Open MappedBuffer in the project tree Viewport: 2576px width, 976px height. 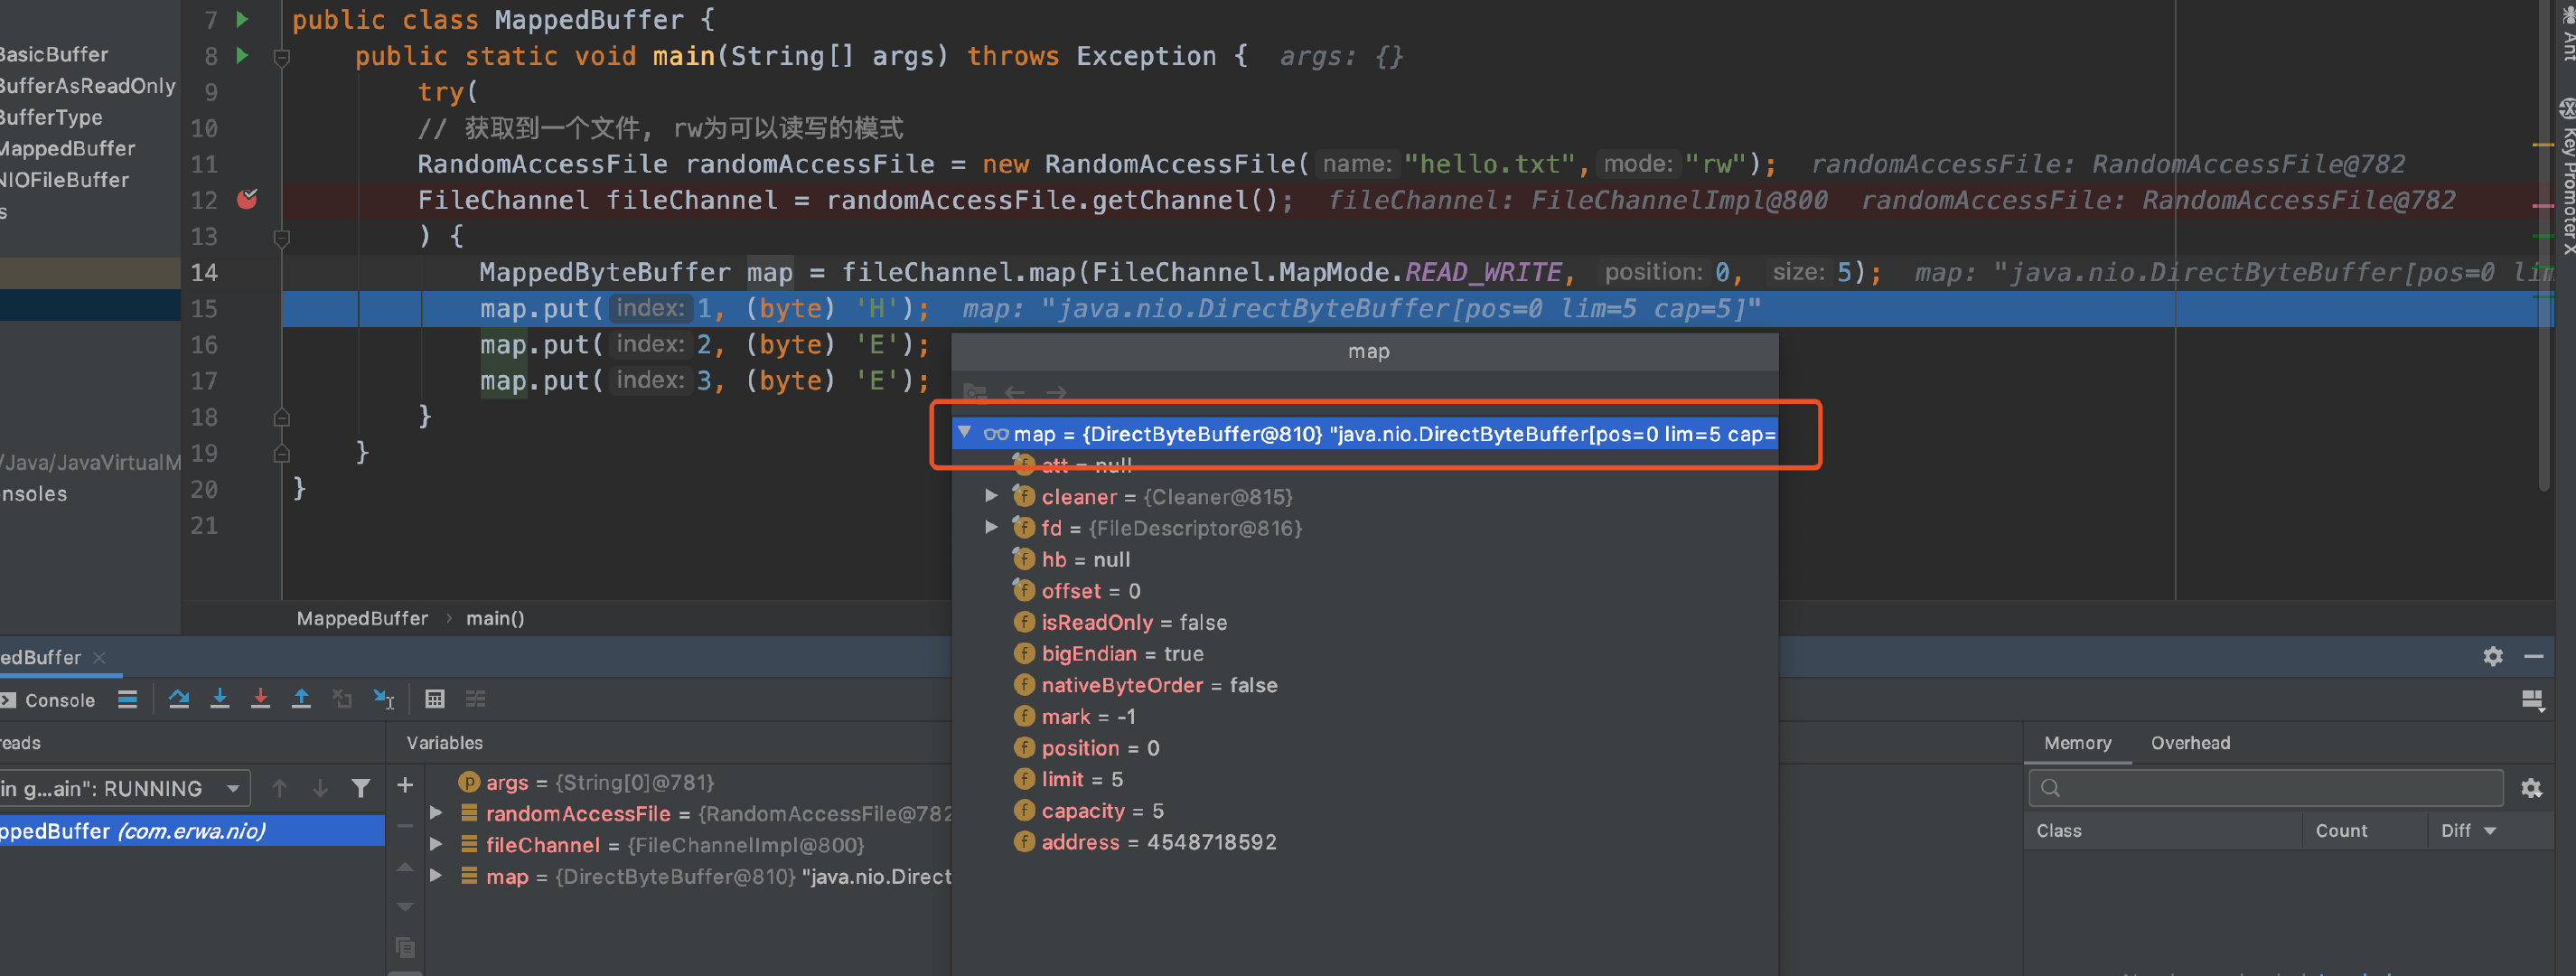pos(68,148)
